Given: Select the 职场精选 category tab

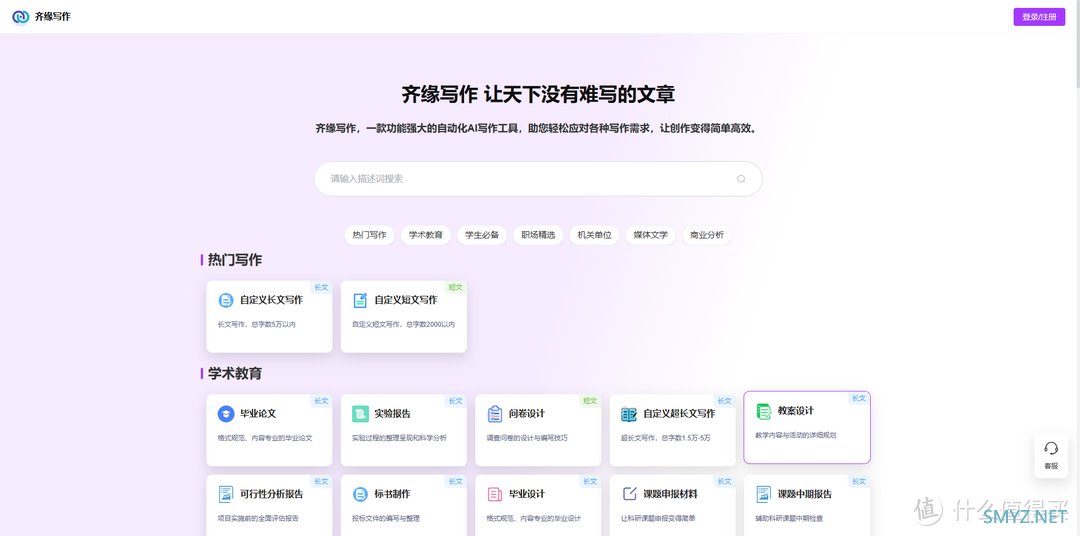Looking at the screenshot, I should pos(539,235).
